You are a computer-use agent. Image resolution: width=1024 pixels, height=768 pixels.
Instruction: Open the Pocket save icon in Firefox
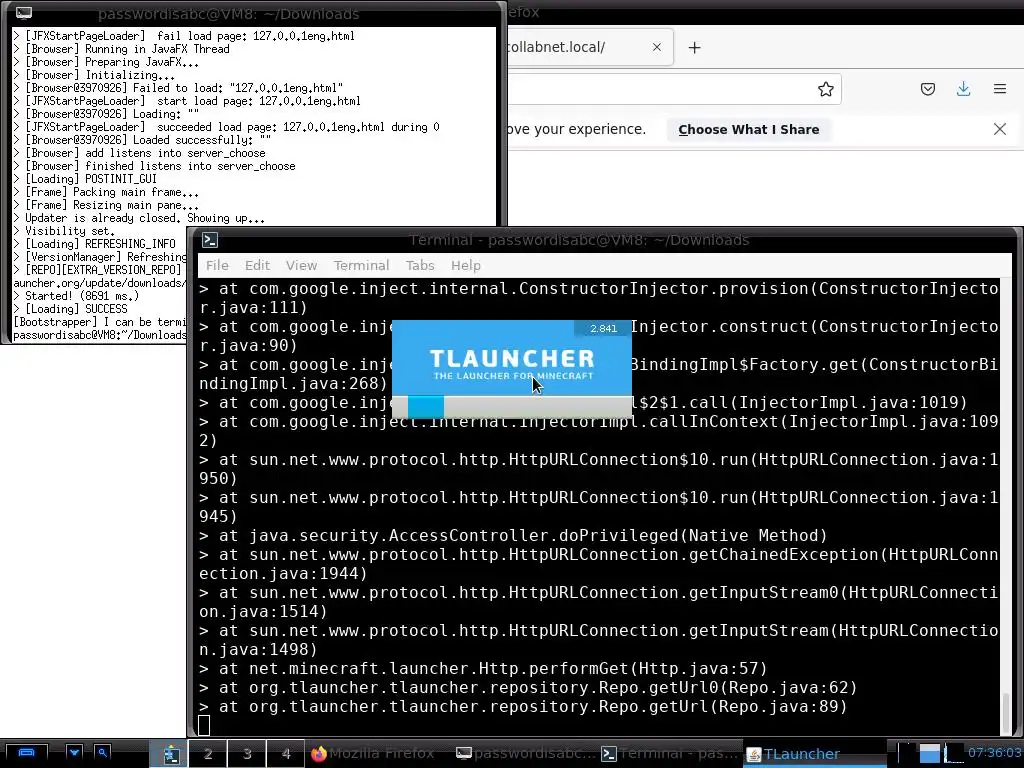point(927,89)
